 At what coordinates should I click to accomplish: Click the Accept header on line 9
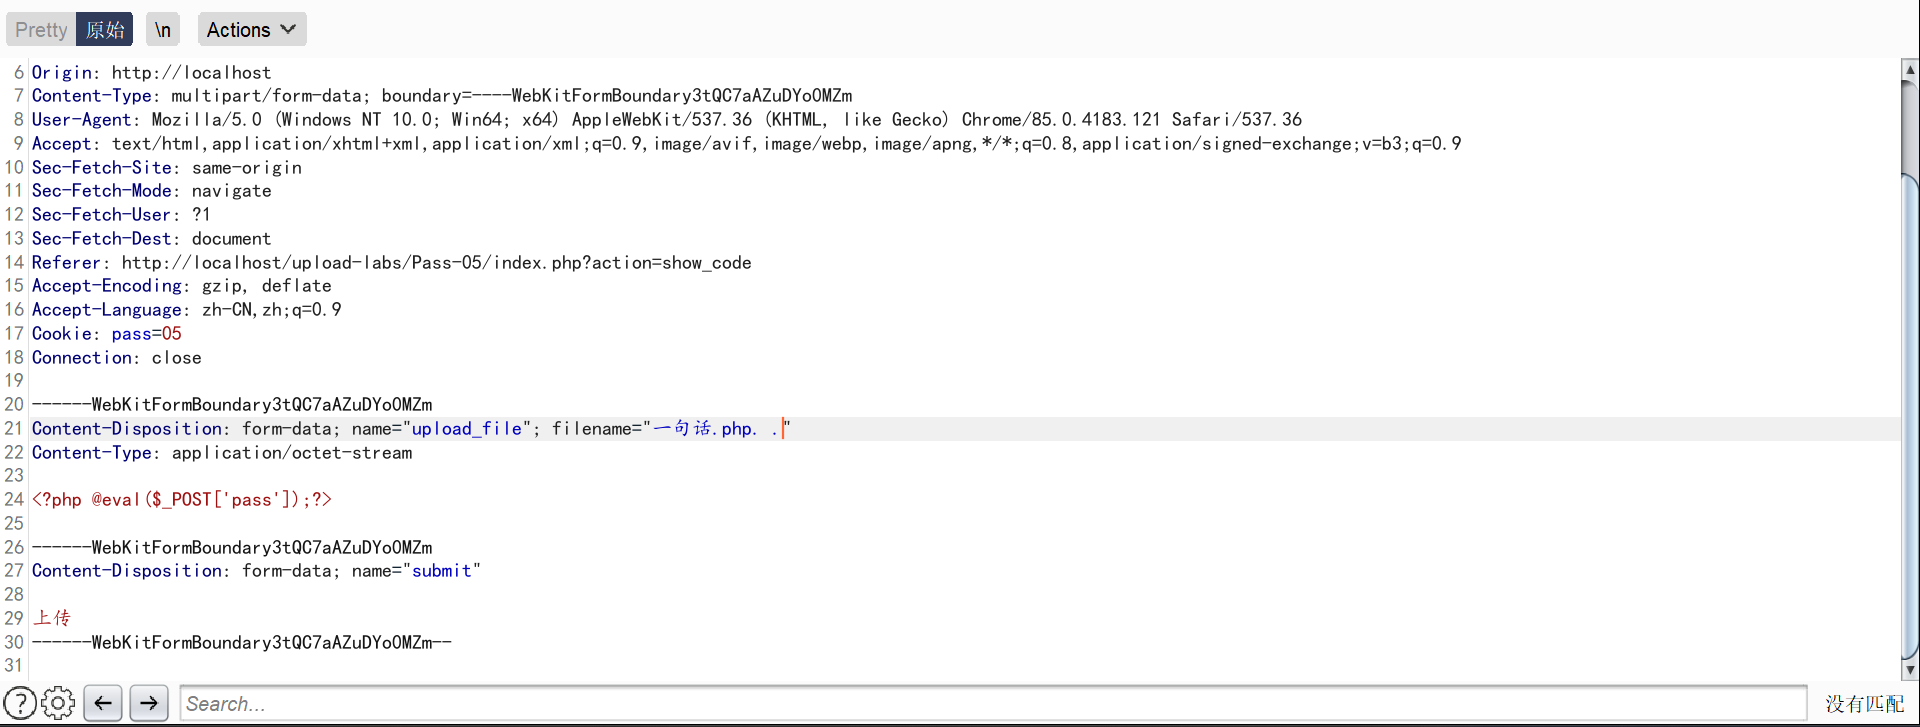point(746,144)
